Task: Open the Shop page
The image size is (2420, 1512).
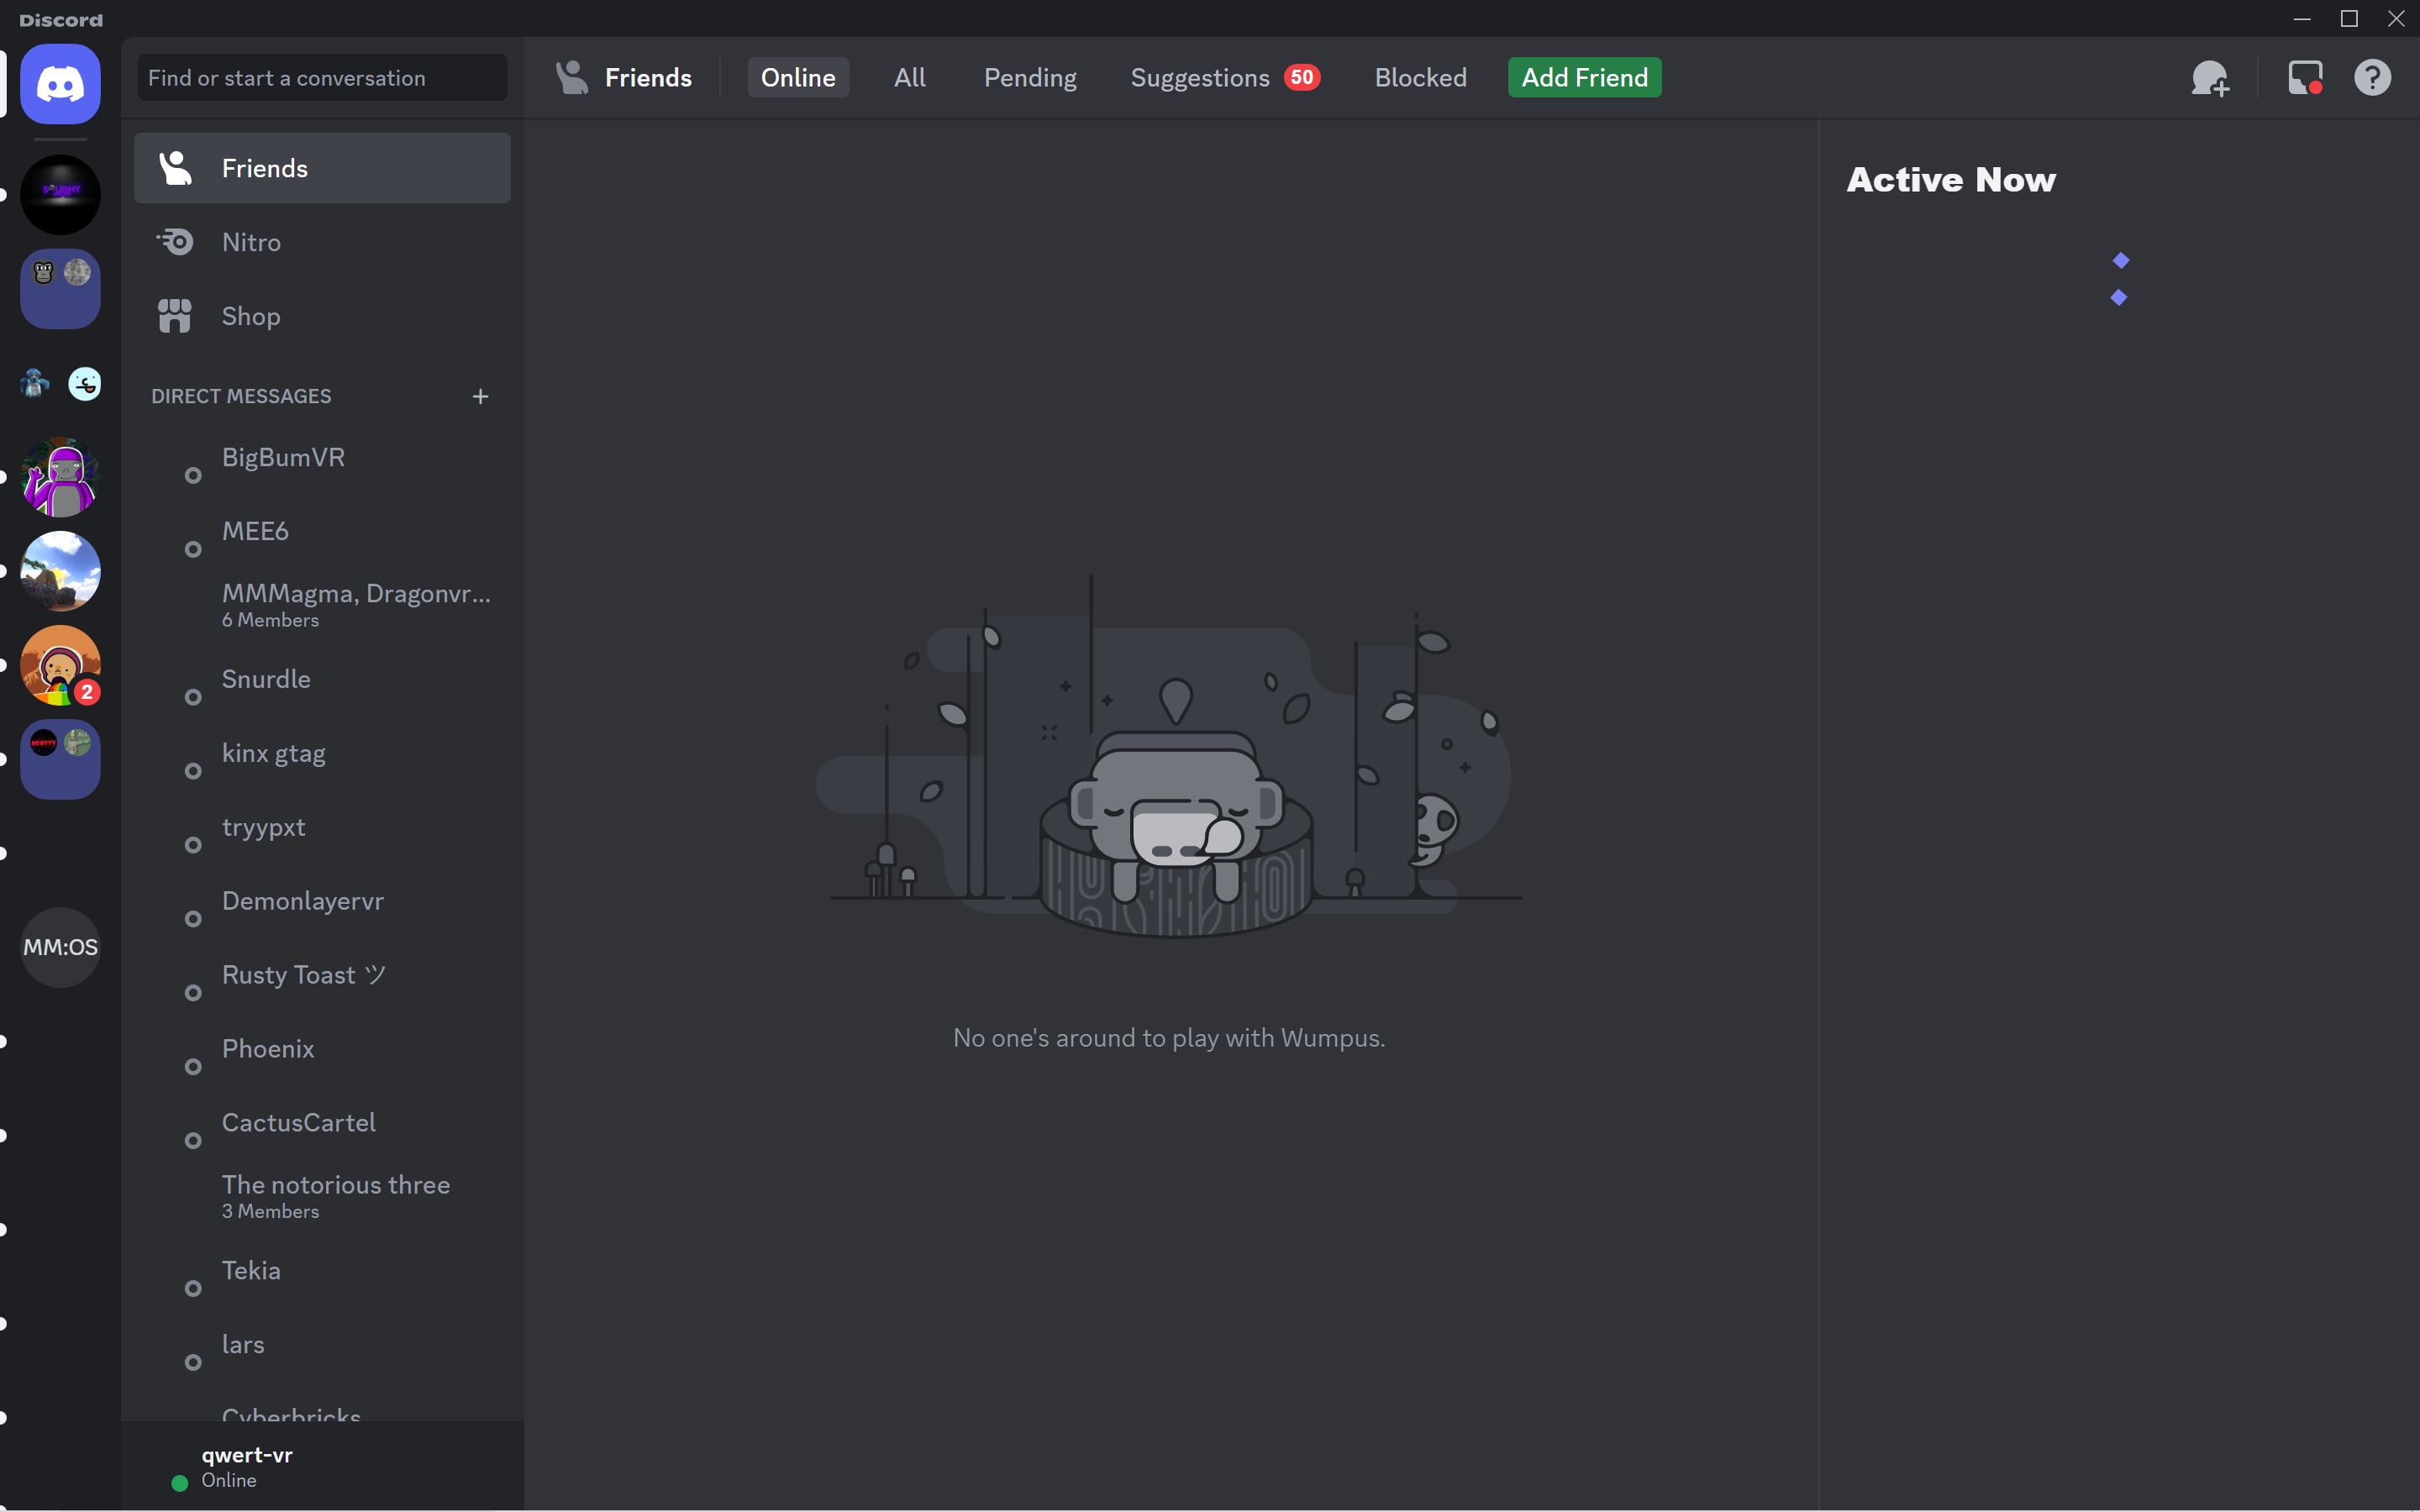Action: (x=251, y=316)
